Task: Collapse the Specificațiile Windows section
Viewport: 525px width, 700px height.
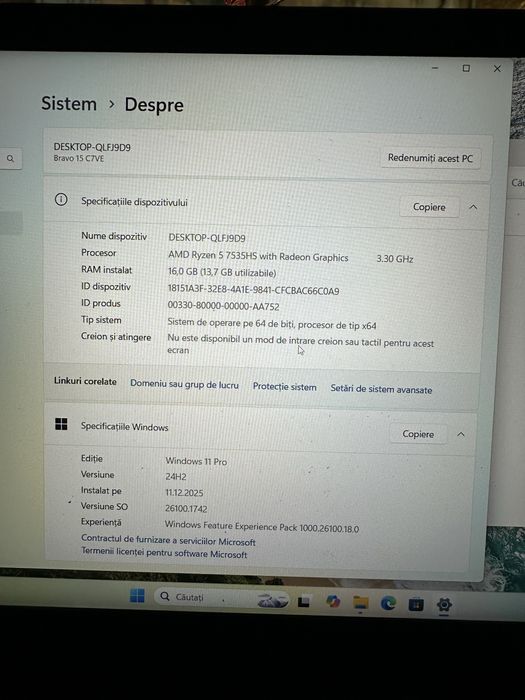Action: 461,434
